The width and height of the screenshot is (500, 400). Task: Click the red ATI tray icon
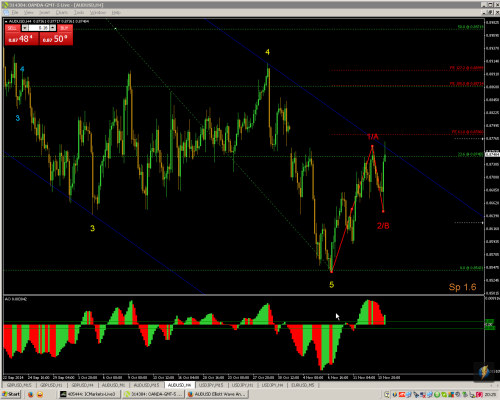point(402,395)
